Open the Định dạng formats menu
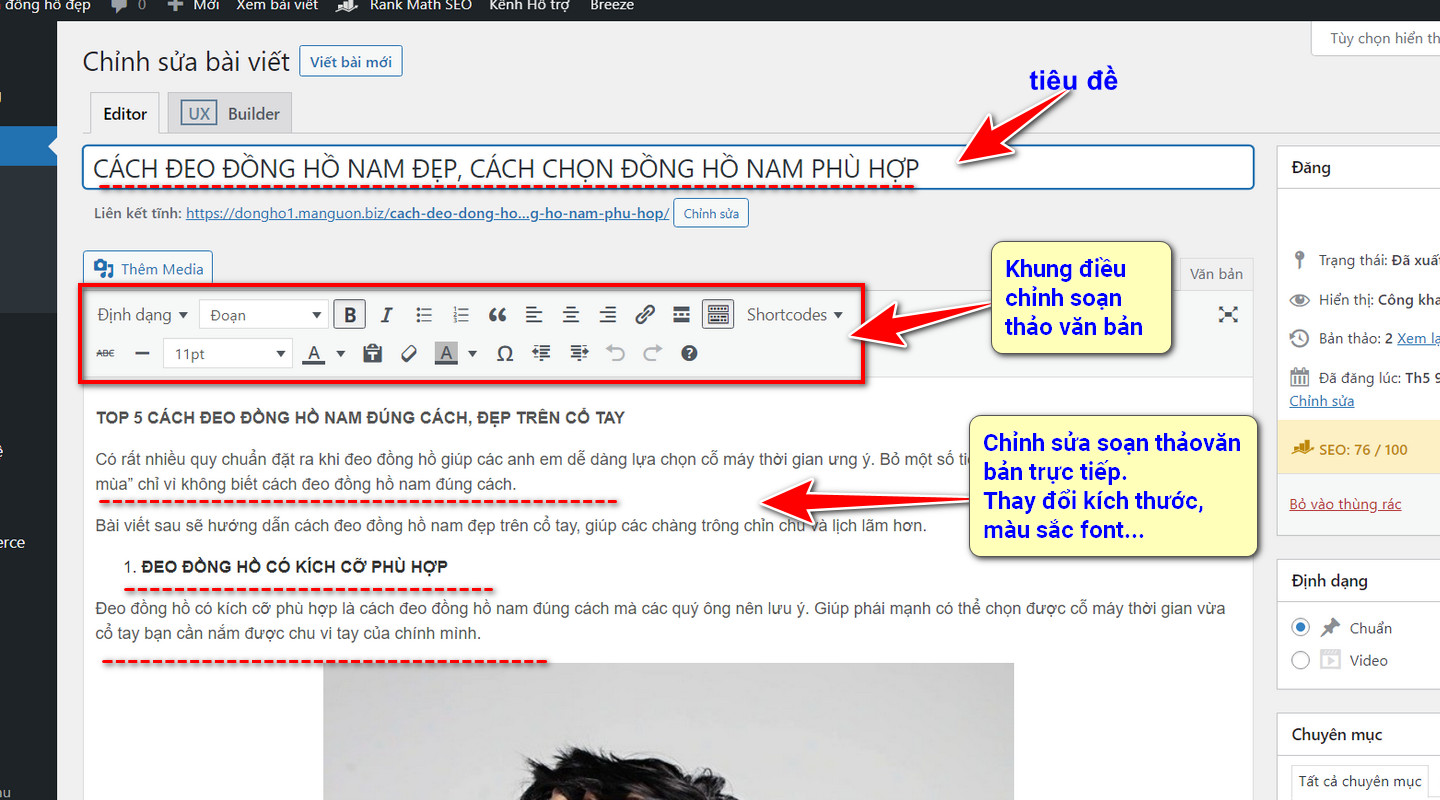The image size is (1440, 800). coord(143,315)
